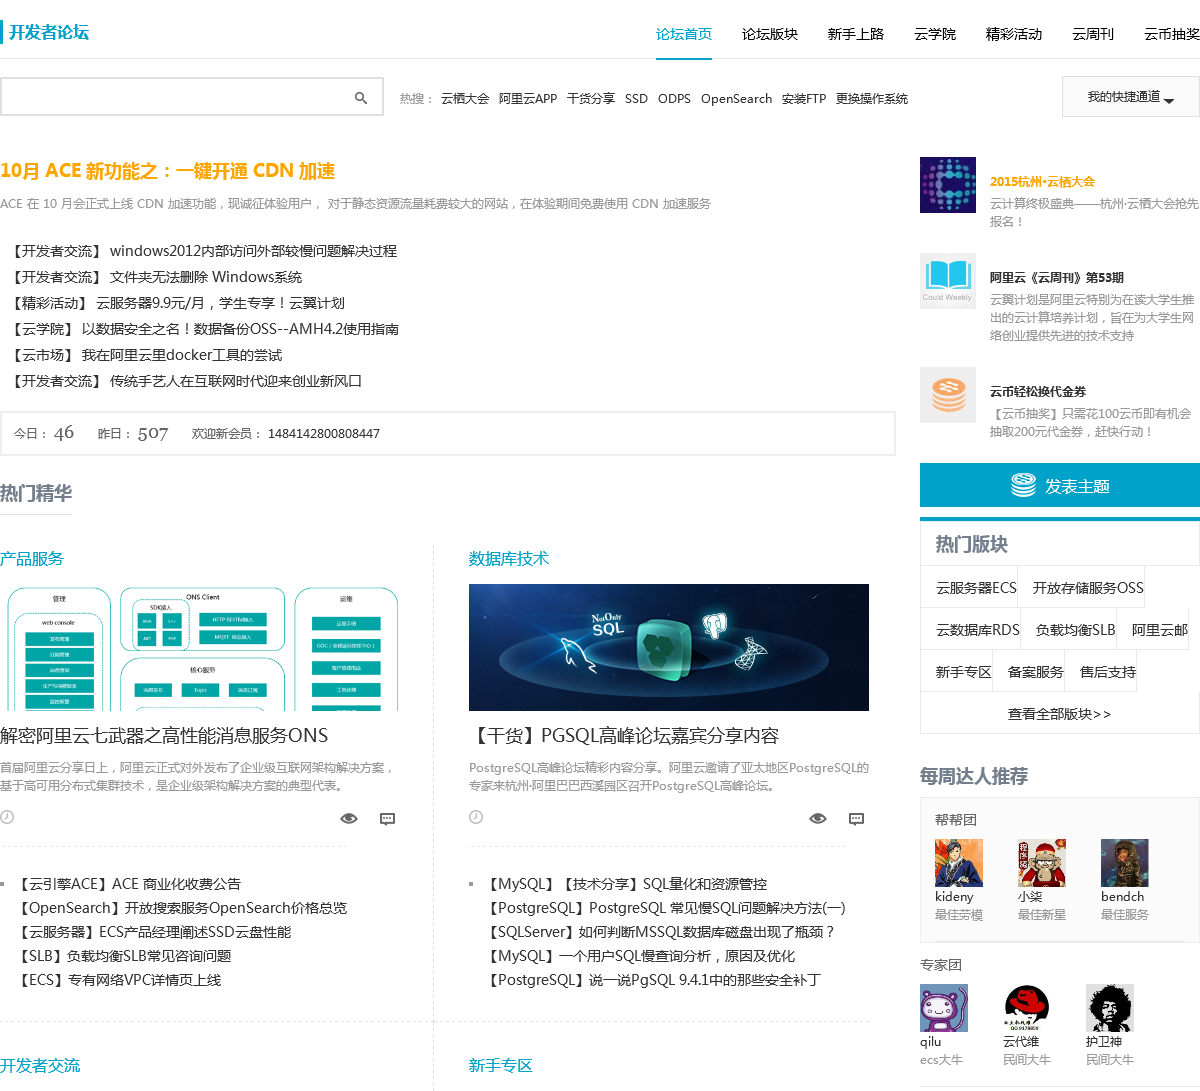Image resolution: width=1200 pixels, height=1091 pixels.
Task: Click qilu's avatar
Action: pyautogui.click(x=944, y=1008)
